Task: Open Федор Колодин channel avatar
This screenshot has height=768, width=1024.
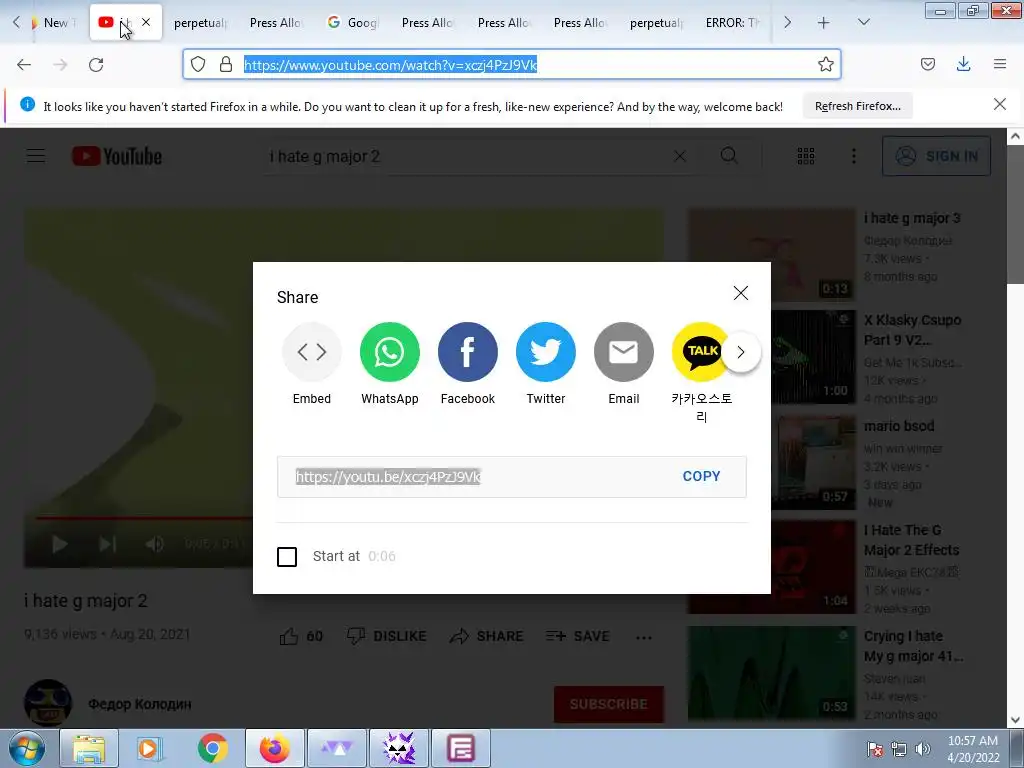Action: [x=48, y=703]
